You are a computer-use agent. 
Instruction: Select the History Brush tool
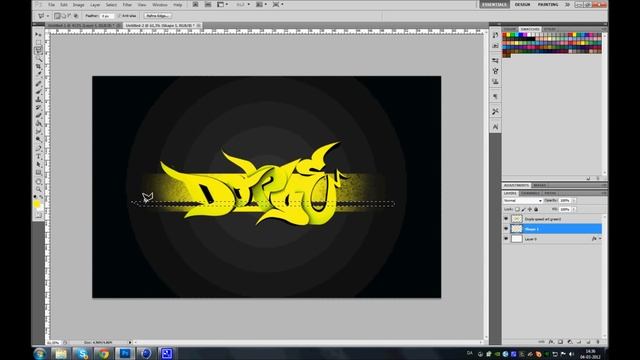[x=38, y=107]
